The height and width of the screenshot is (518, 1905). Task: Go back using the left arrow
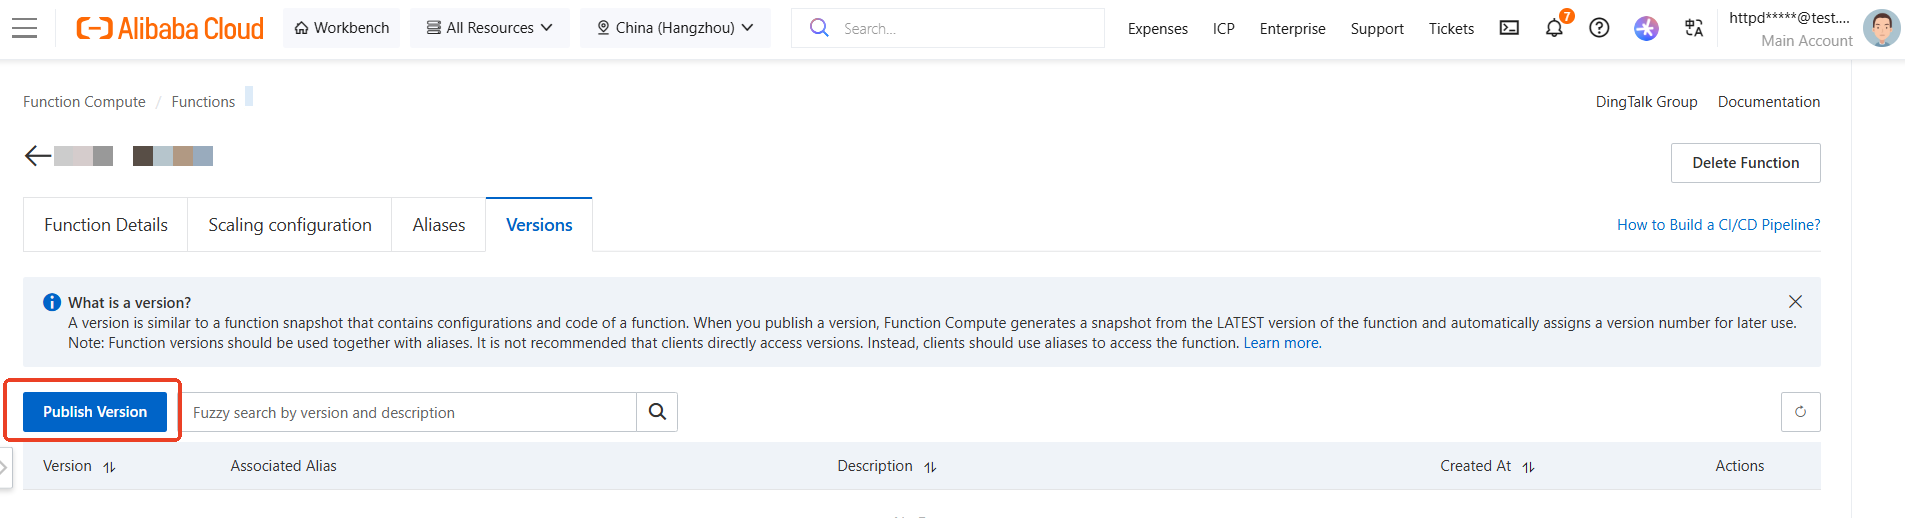38,156
